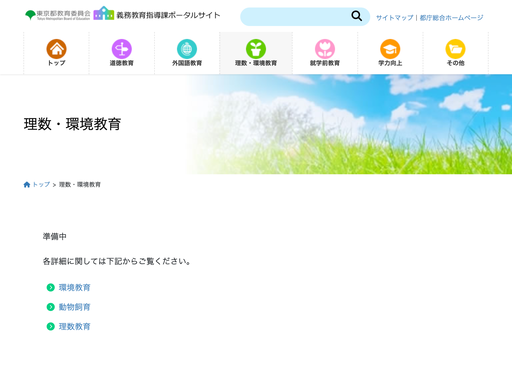This screenshot has height=384, width=512.
Task: Go to トップ via breadcrumb link
Action: (41, 184)
